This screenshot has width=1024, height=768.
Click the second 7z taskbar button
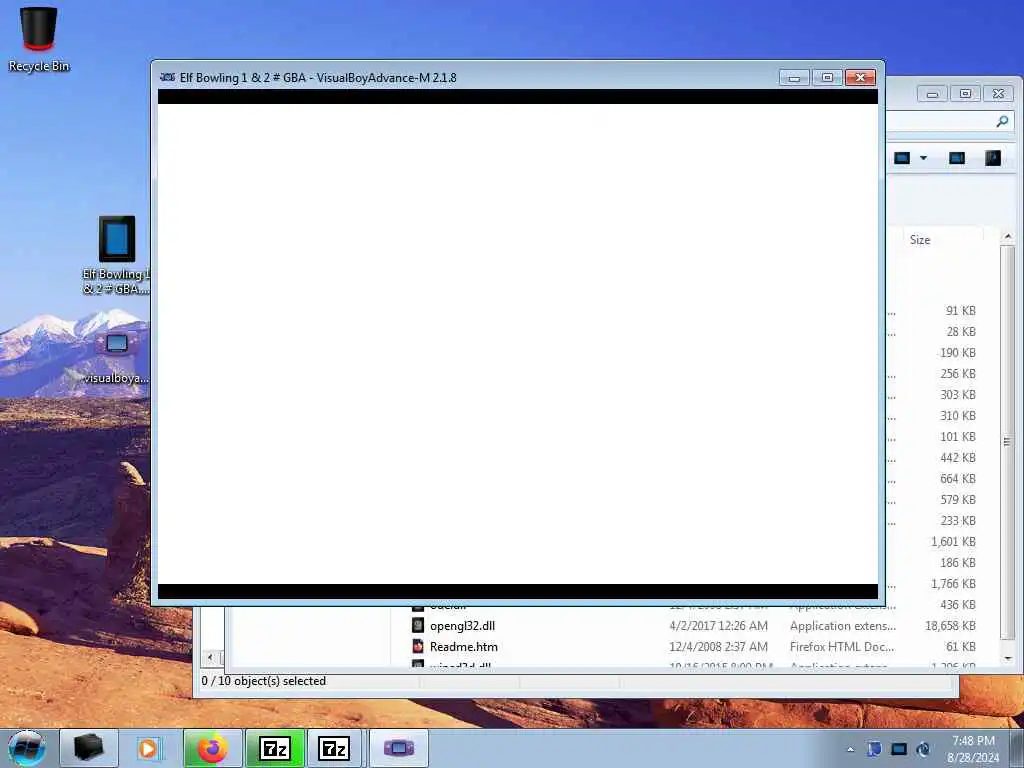(x=334, y=748)
